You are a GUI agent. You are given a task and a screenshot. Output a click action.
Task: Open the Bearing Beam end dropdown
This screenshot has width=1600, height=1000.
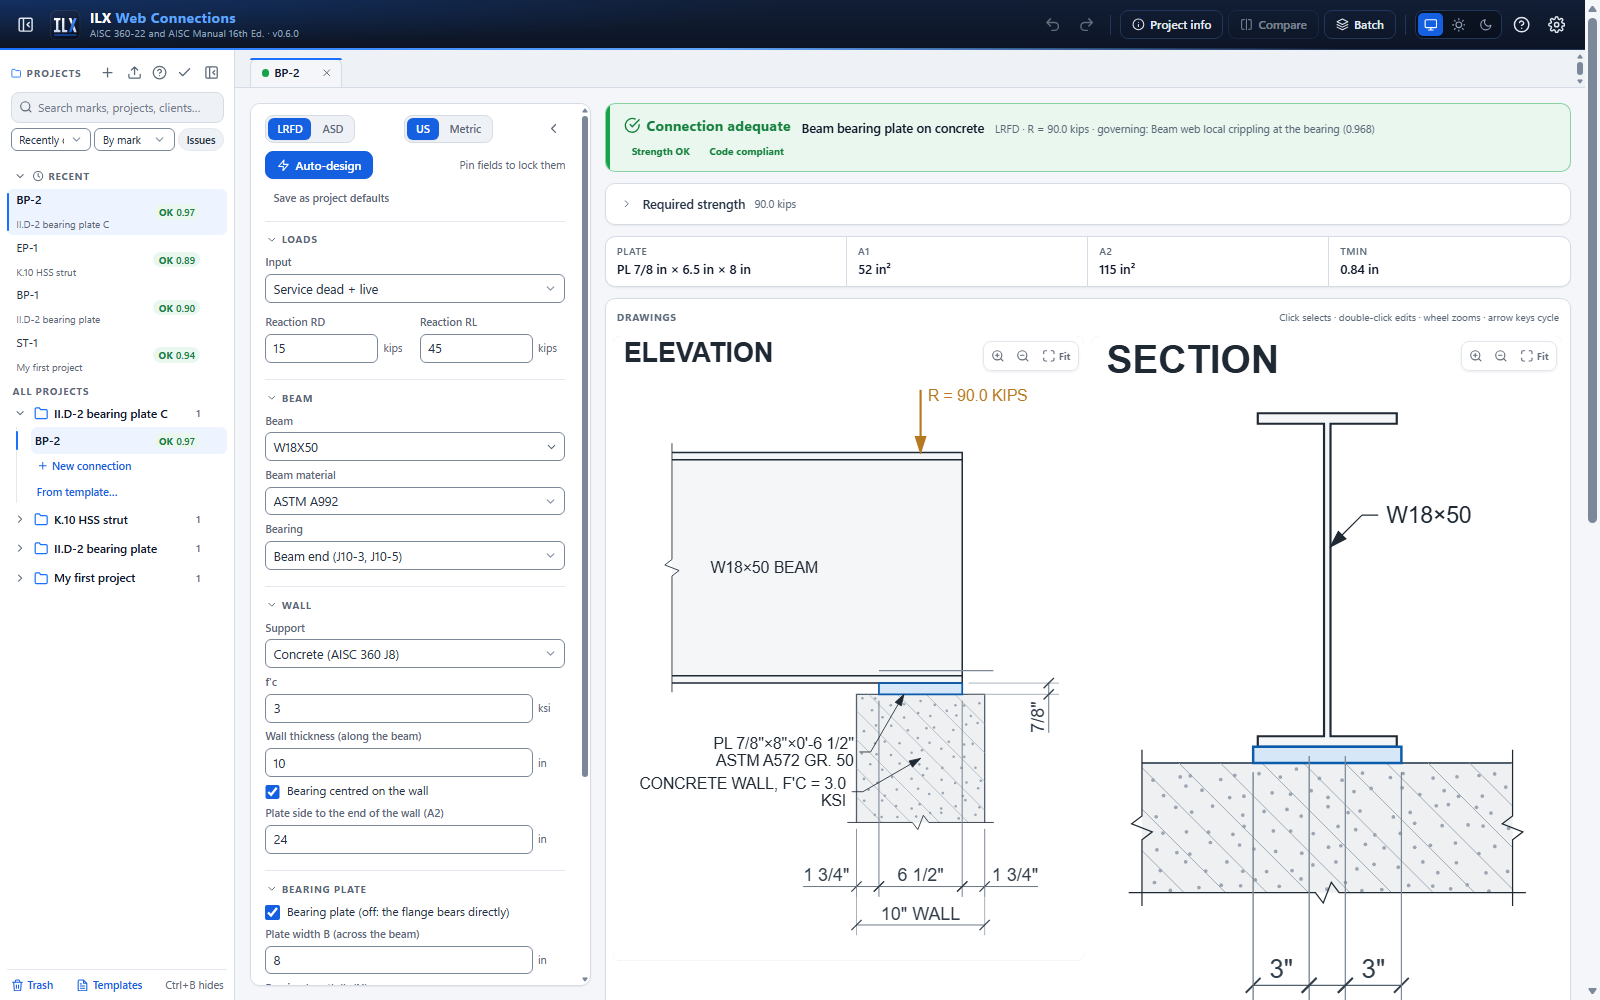click(x=415, y=556)
